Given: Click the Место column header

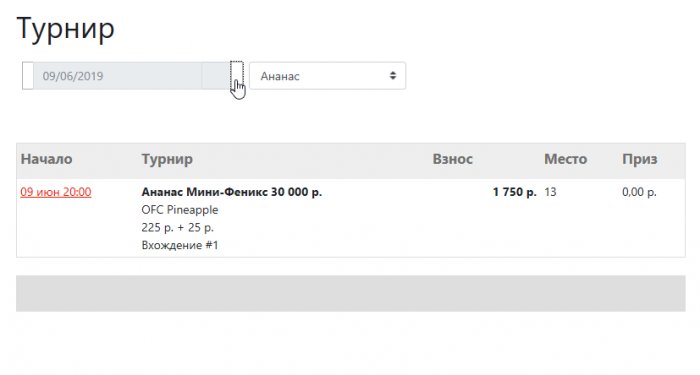Looking at the screenshot, I should pos(565,159).
